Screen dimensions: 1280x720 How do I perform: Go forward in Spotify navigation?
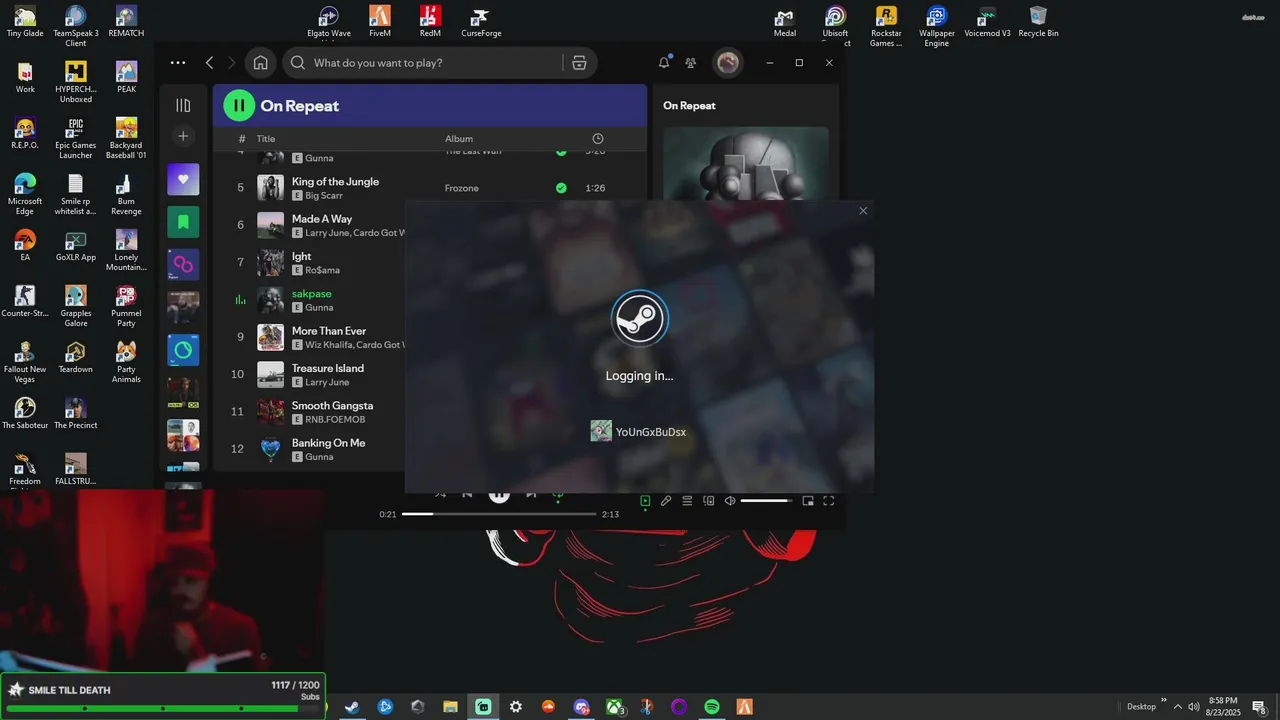[x=232, y=62]
